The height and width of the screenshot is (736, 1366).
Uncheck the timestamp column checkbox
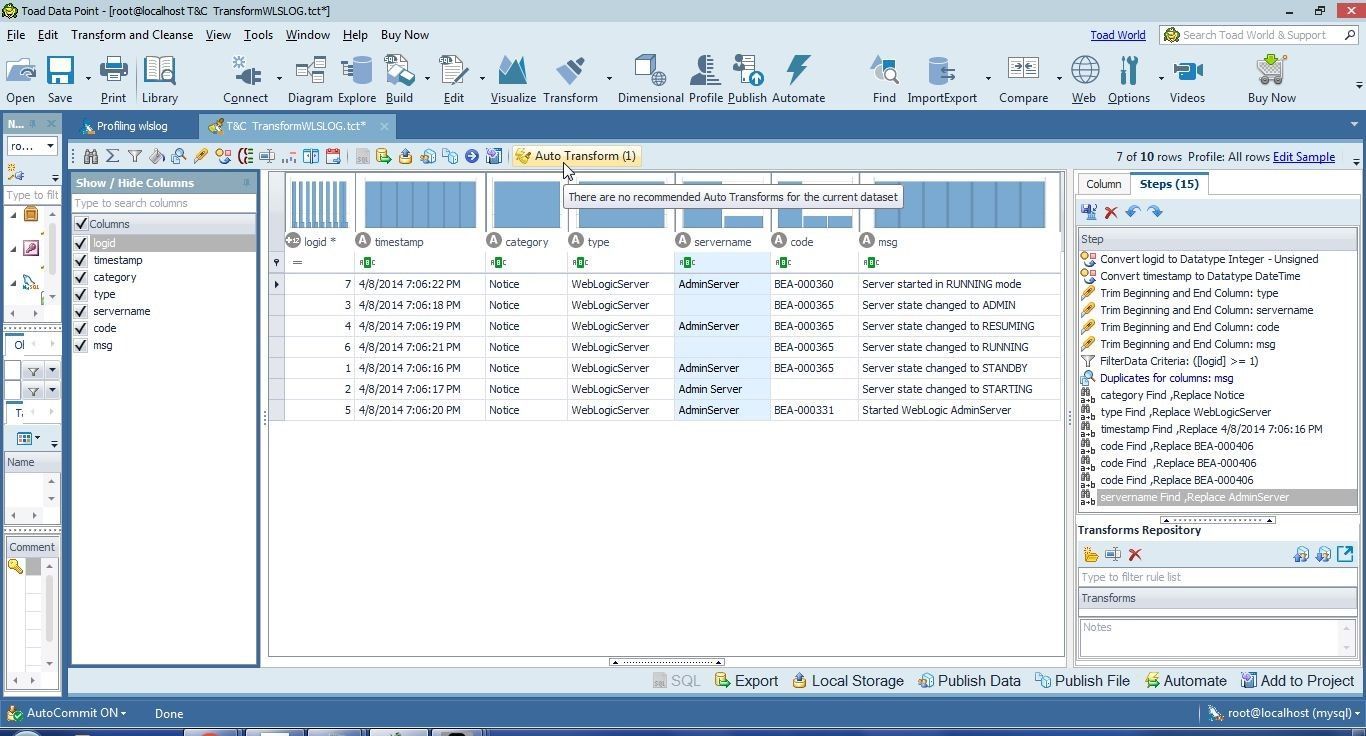81,260
